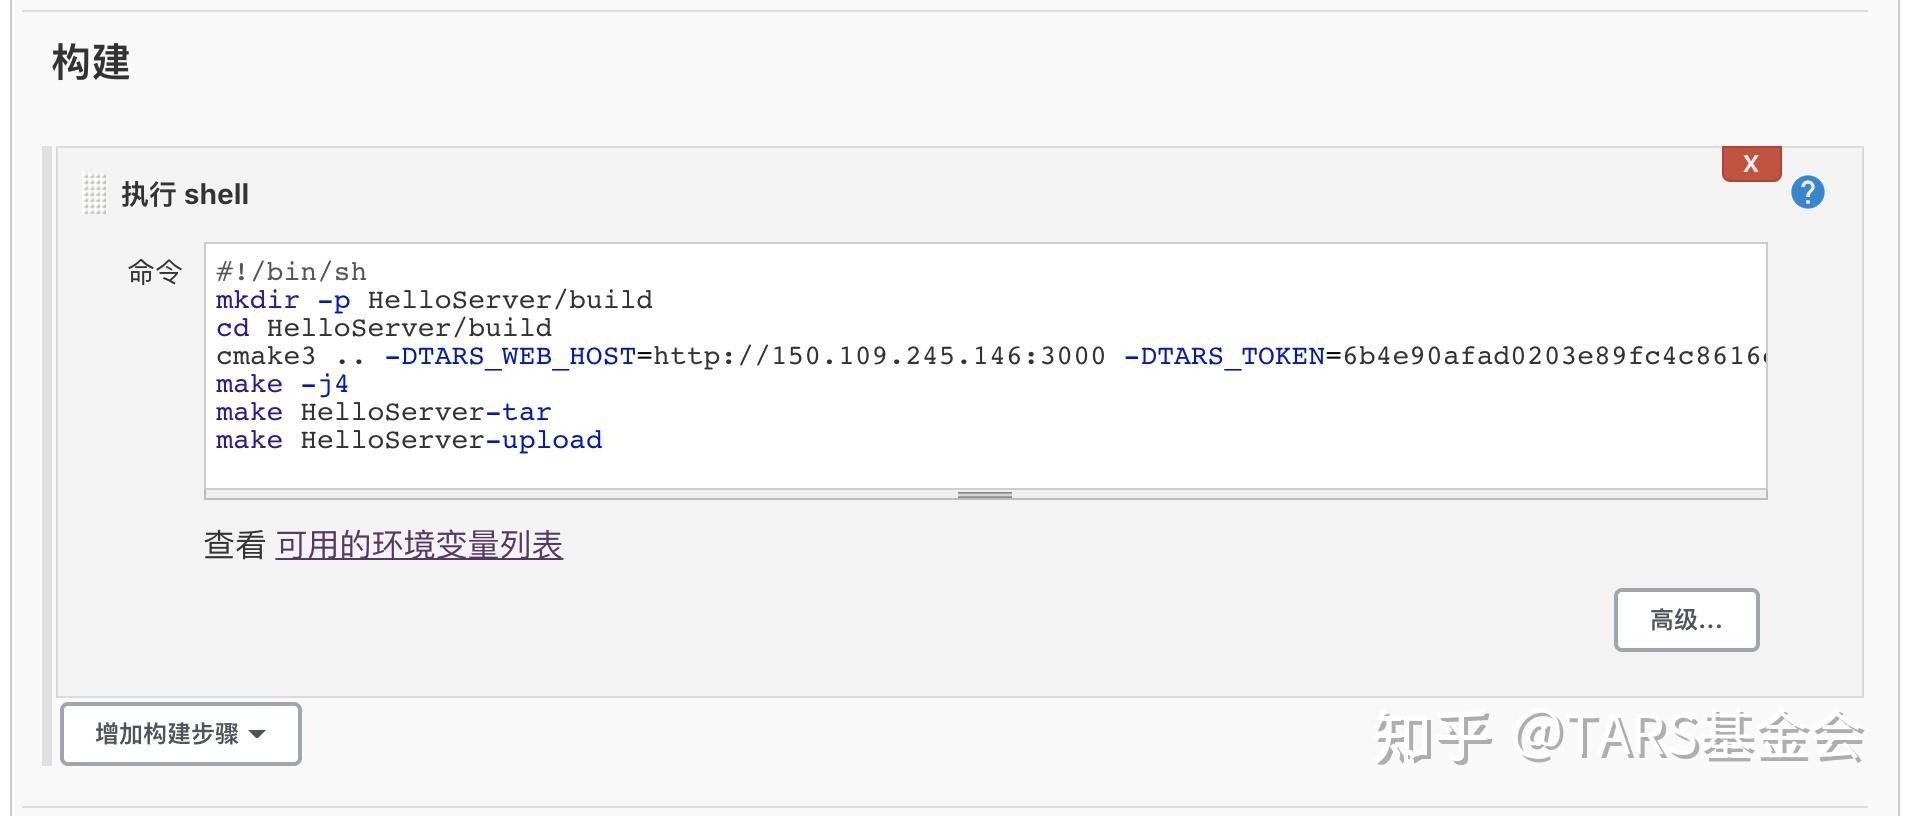Click the command textarea resize handle

(x=984, y=494)
